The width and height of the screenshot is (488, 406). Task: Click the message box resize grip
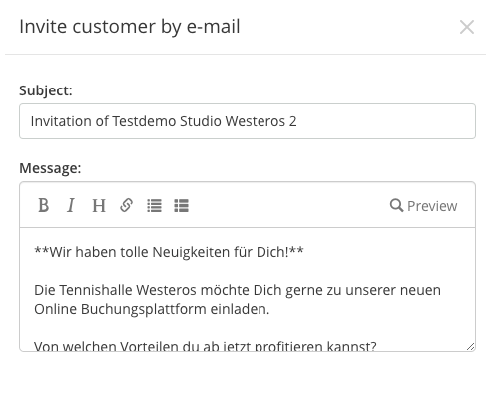(x=470, y=347)
